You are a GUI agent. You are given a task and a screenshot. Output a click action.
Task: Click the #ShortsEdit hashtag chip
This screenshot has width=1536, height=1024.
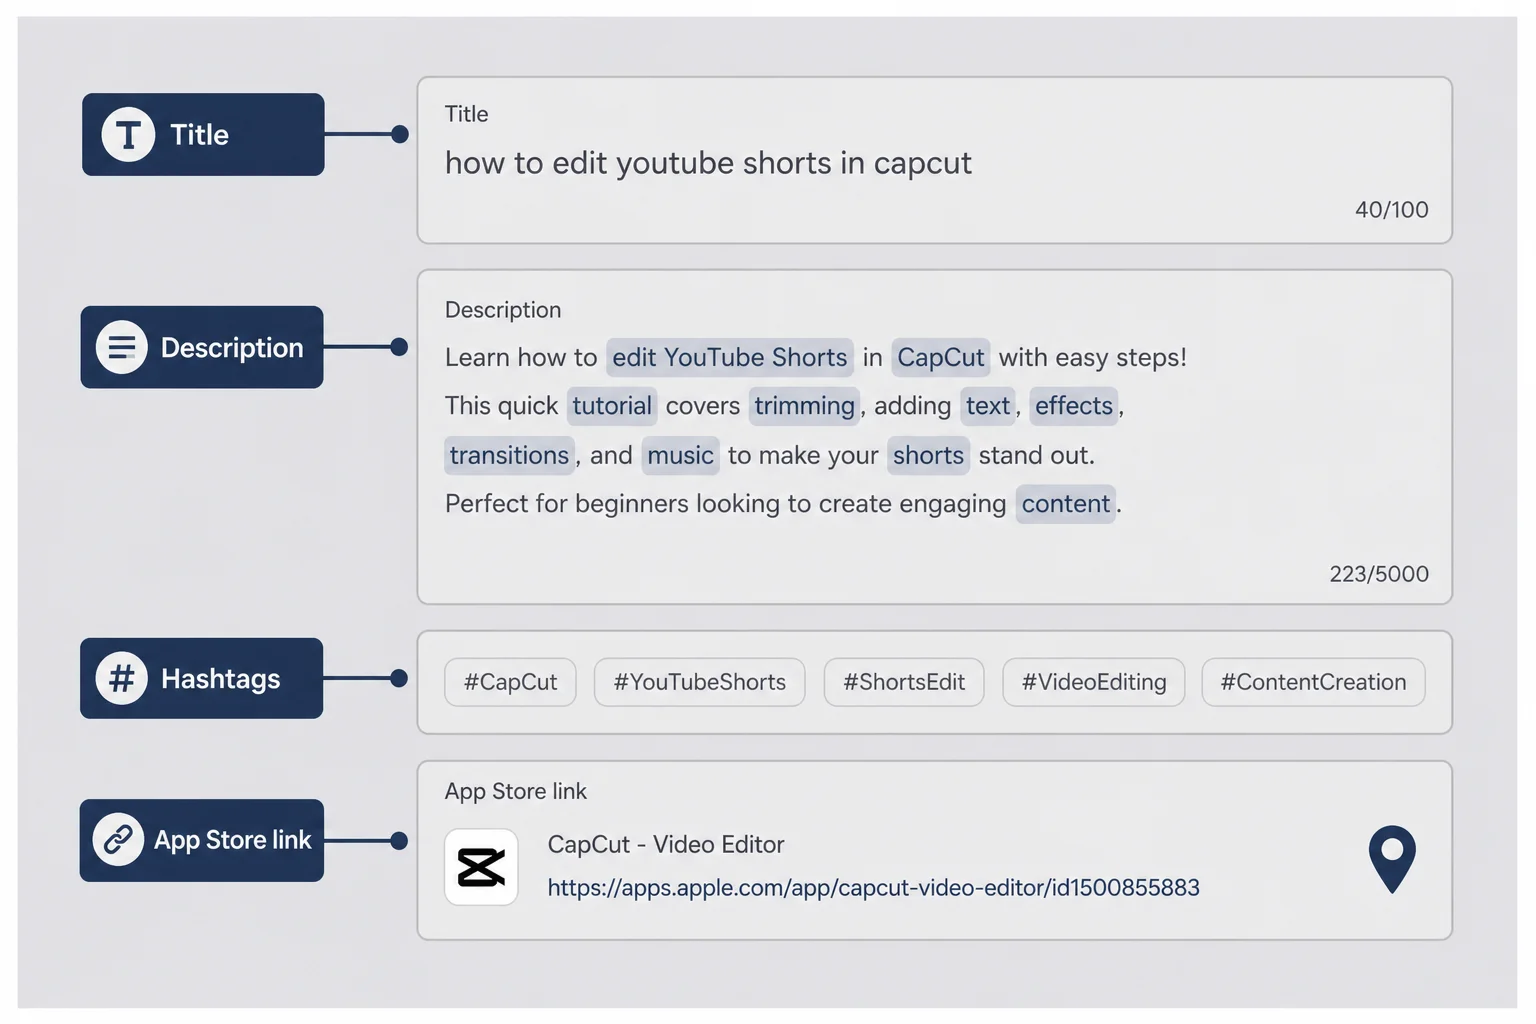pos(904,682)
